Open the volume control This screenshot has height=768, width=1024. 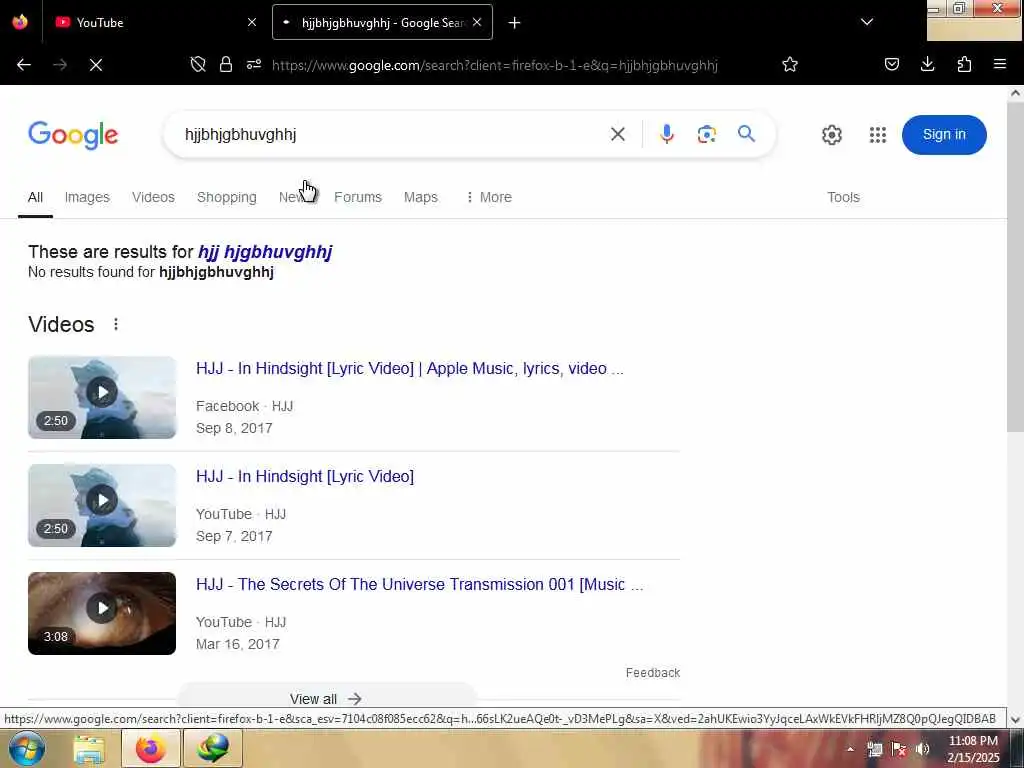pyautogui.click(x=922, y=749)
